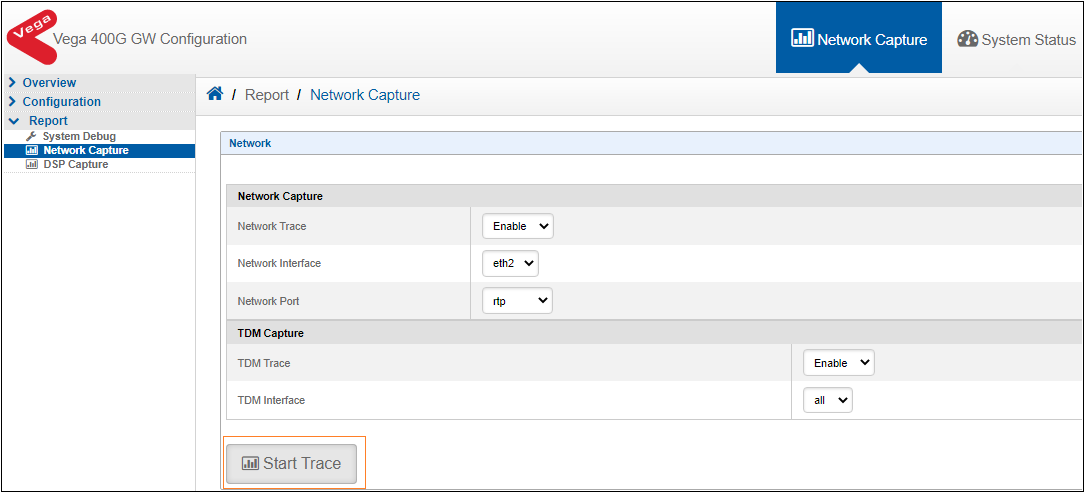
Task: Click the Network Interface label
Action: [x=279, y=263]
